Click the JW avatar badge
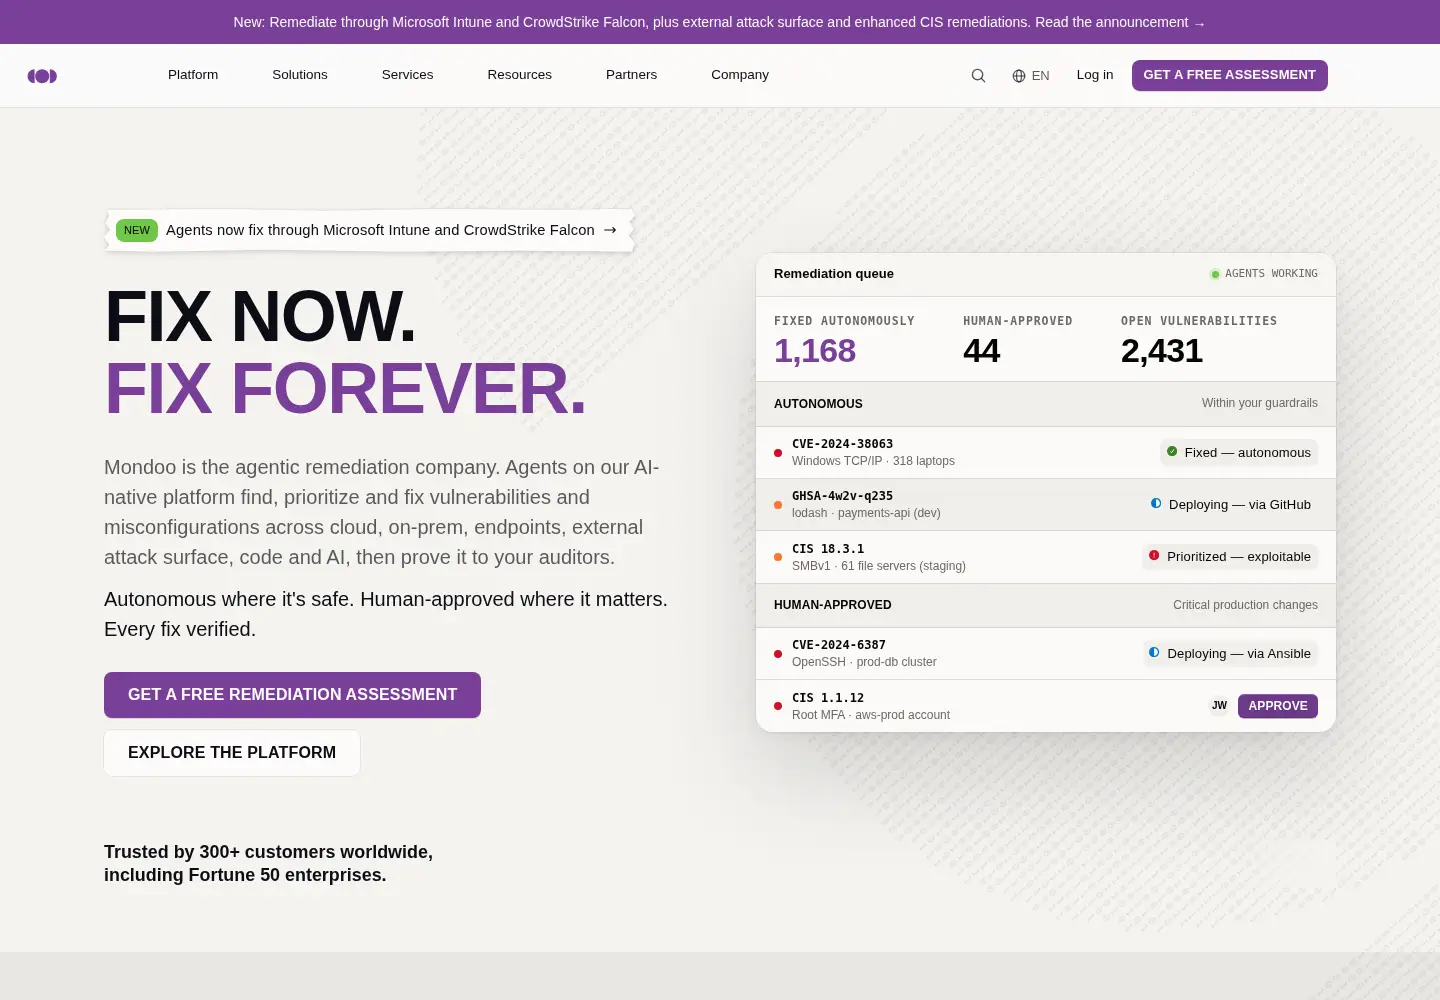The height and width of the screenshot is (1000, 1440). point(1219,706)
